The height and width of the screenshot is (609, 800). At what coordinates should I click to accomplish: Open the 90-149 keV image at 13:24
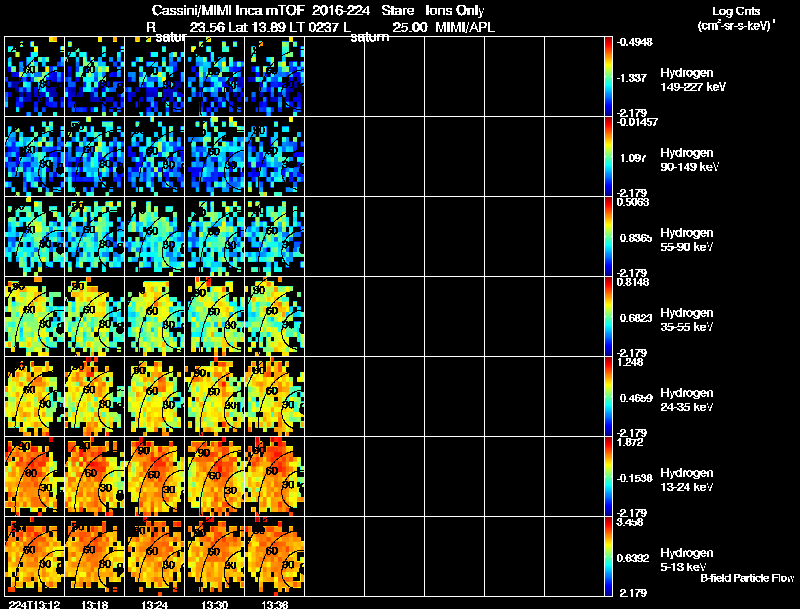point(155,157)
